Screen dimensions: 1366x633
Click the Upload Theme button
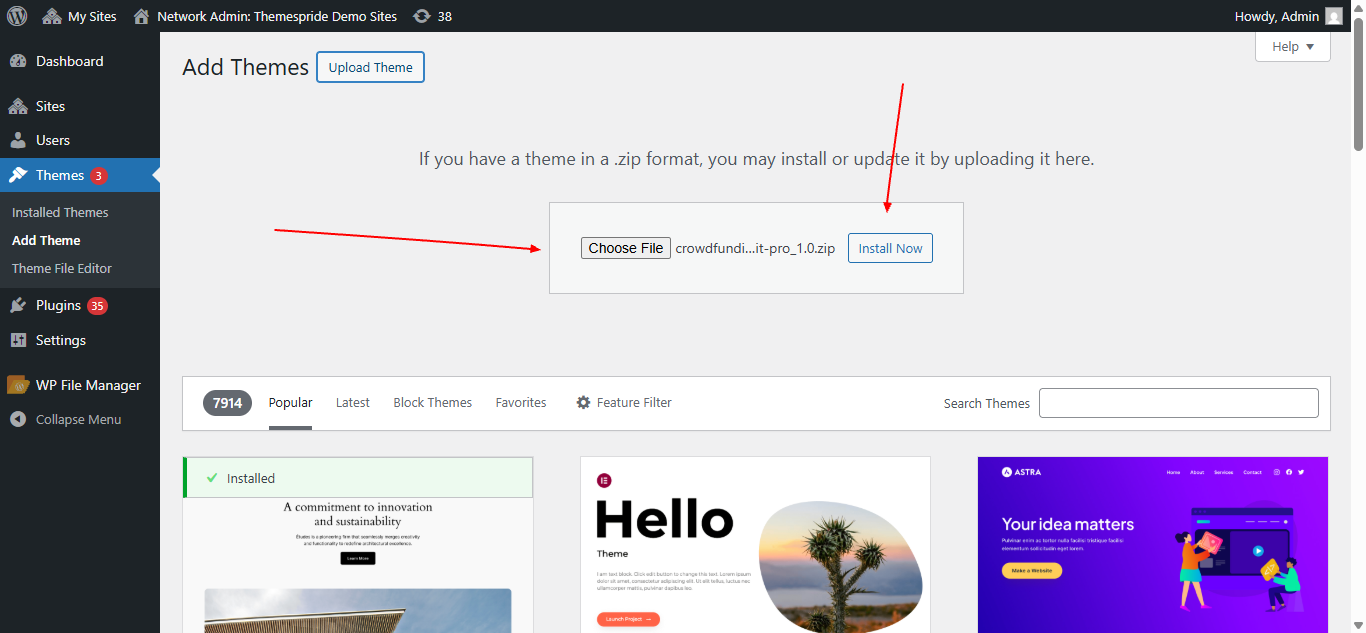370,67
